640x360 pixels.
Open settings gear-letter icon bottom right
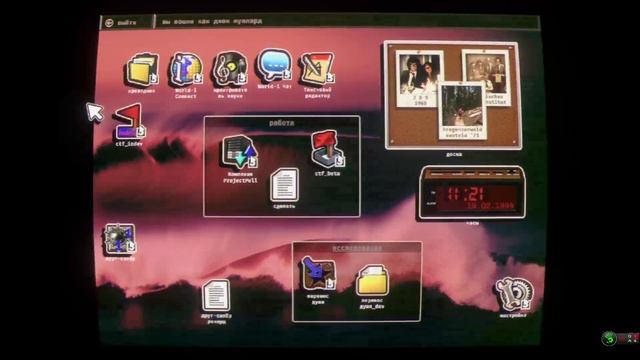(514, 294)
